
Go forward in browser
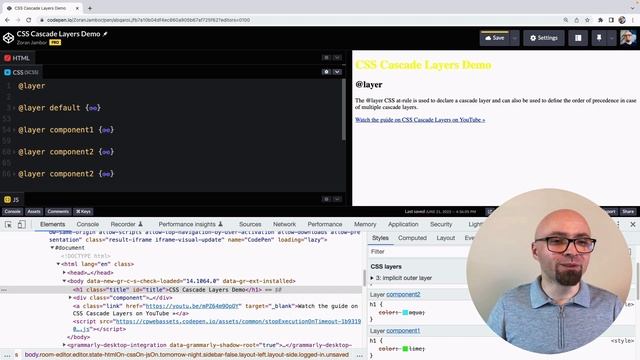(18, 20)
